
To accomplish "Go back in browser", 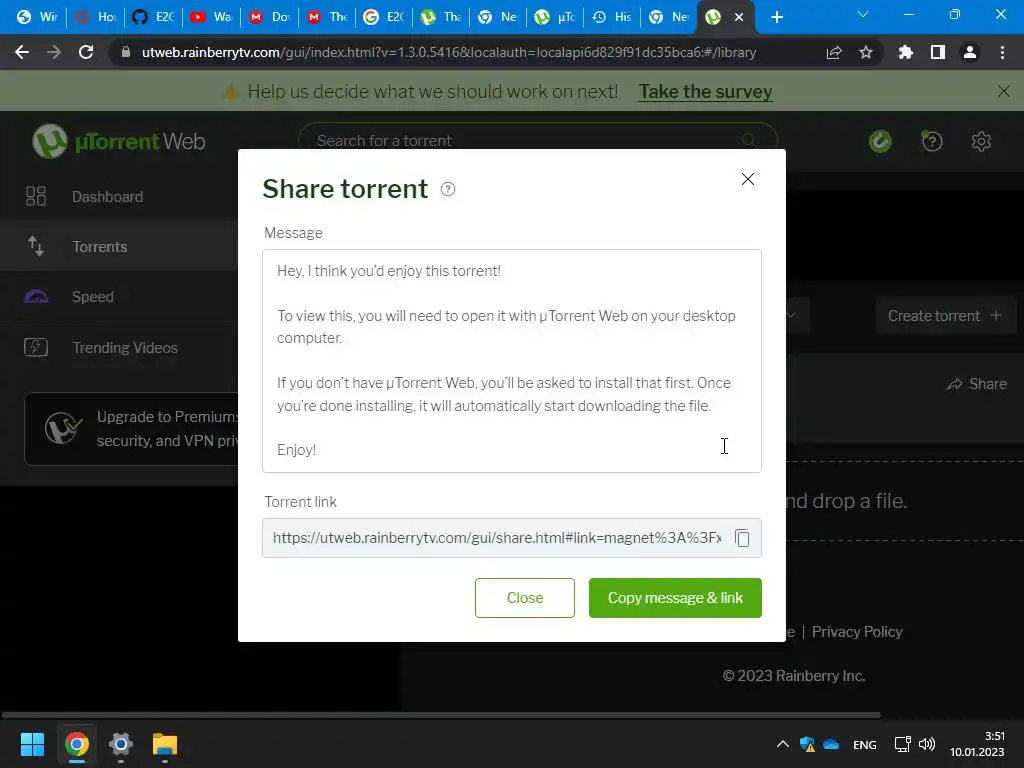I will (x=22, y=52).
